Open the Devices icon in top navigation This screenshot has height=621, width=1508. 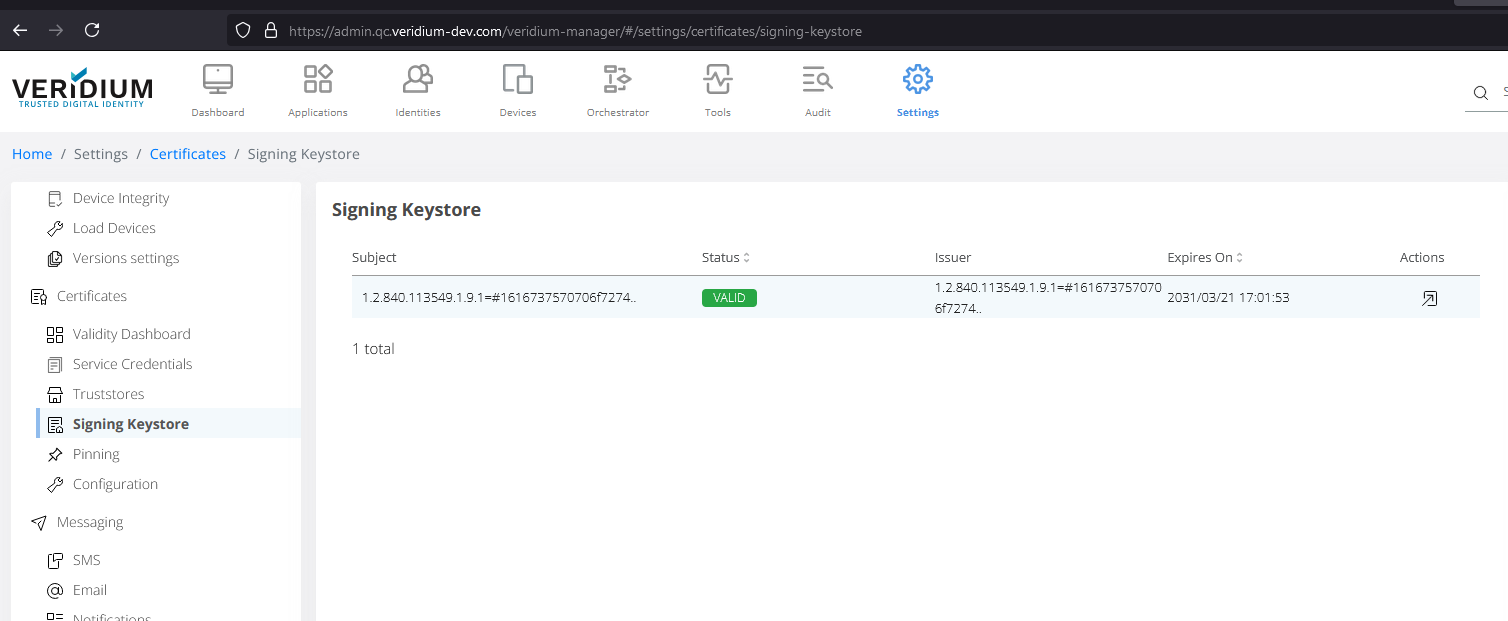tap(517, 79)
